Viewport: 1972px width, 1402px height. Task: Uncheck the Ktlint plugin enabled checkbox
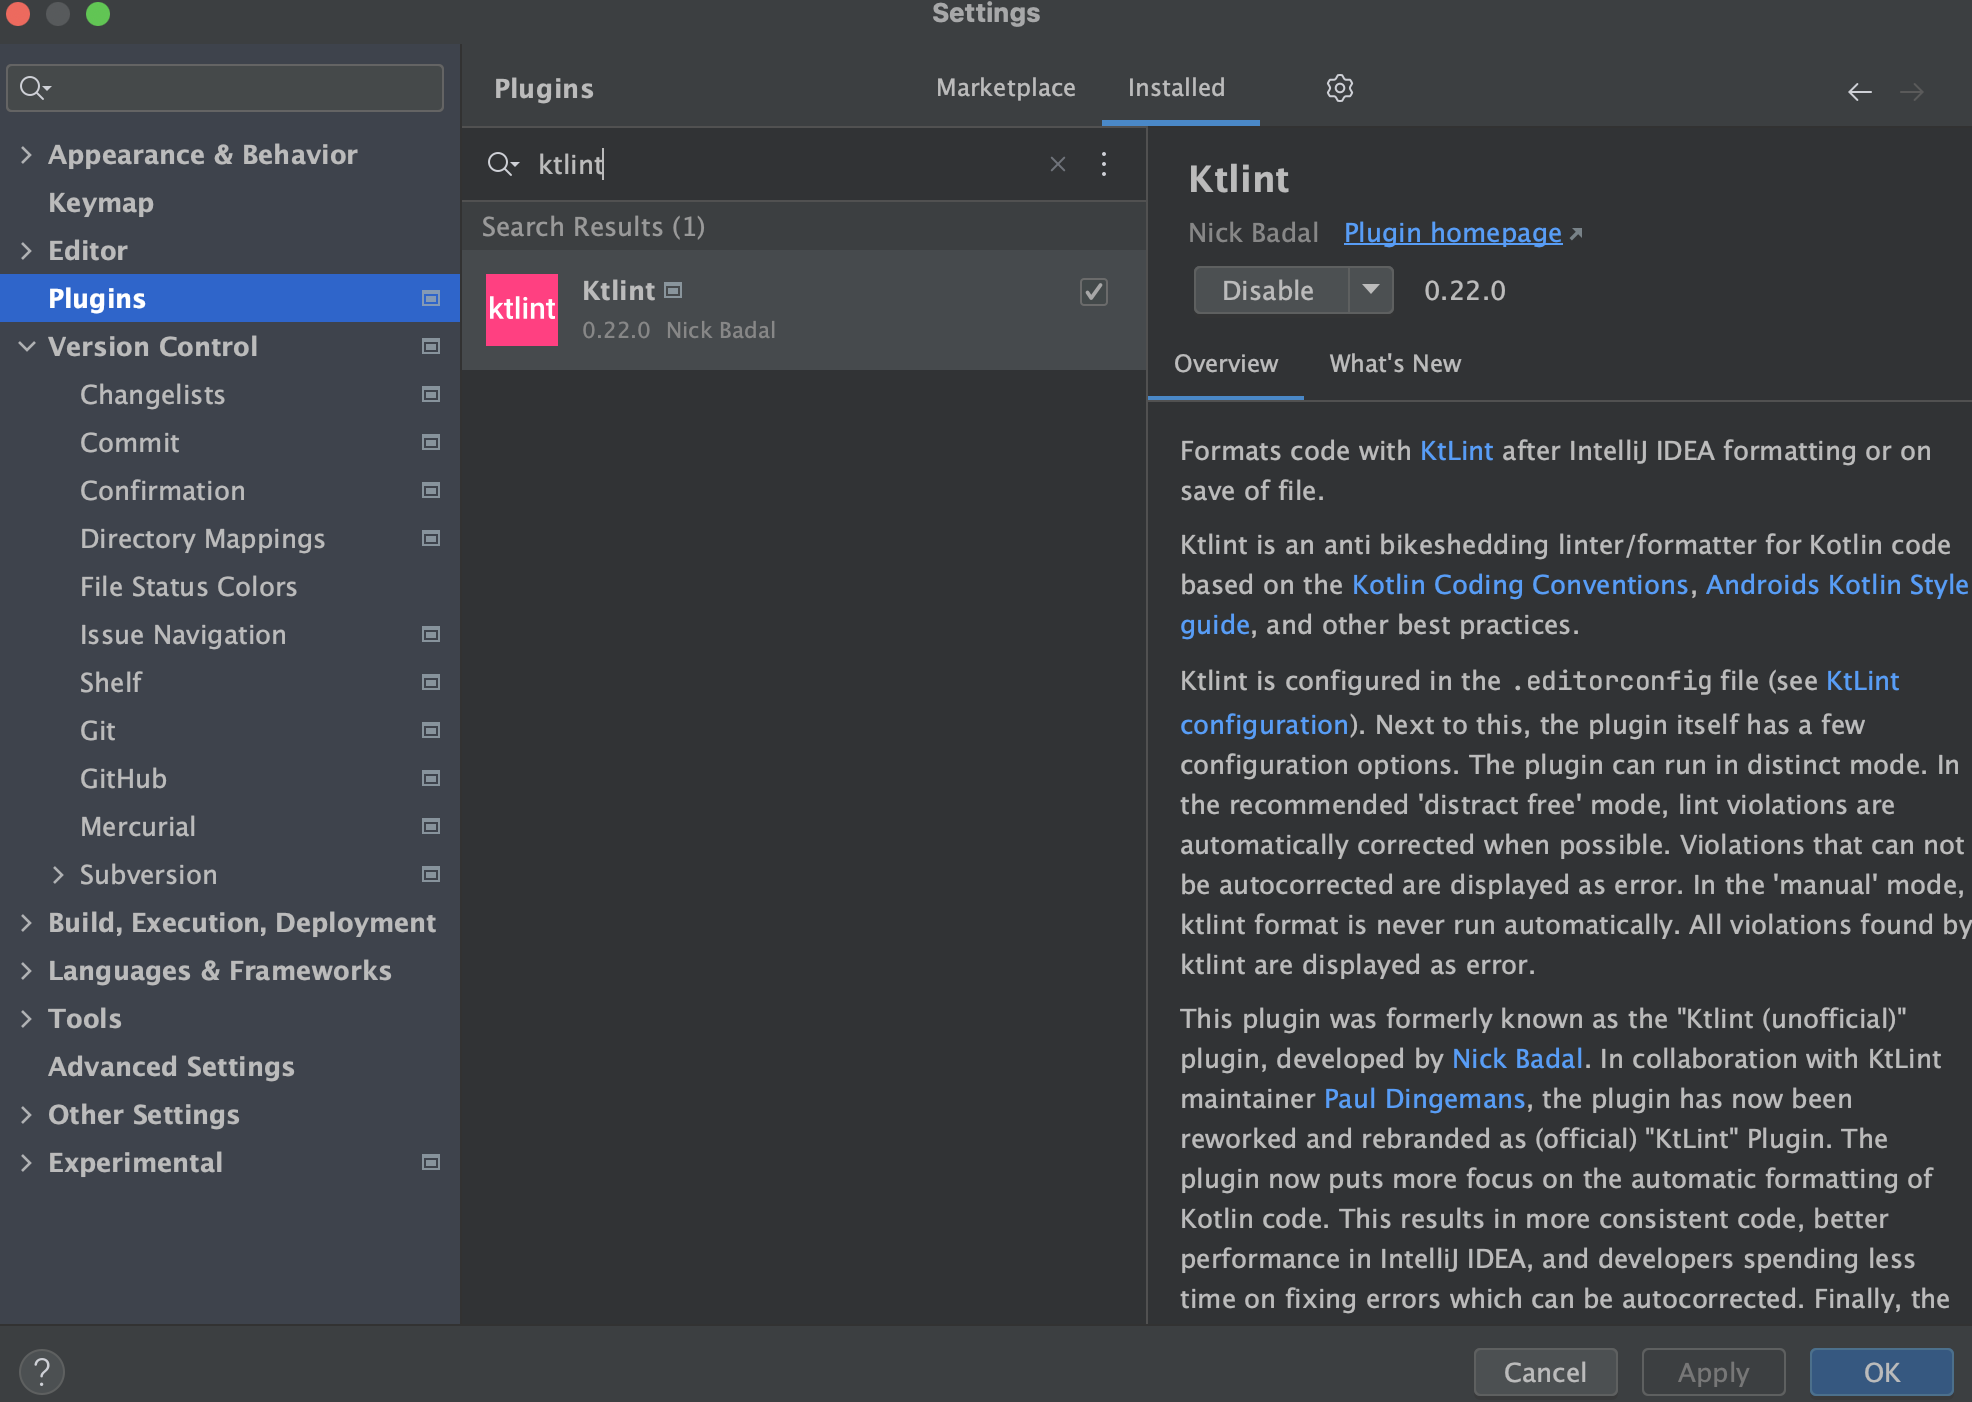(1094, 292)
